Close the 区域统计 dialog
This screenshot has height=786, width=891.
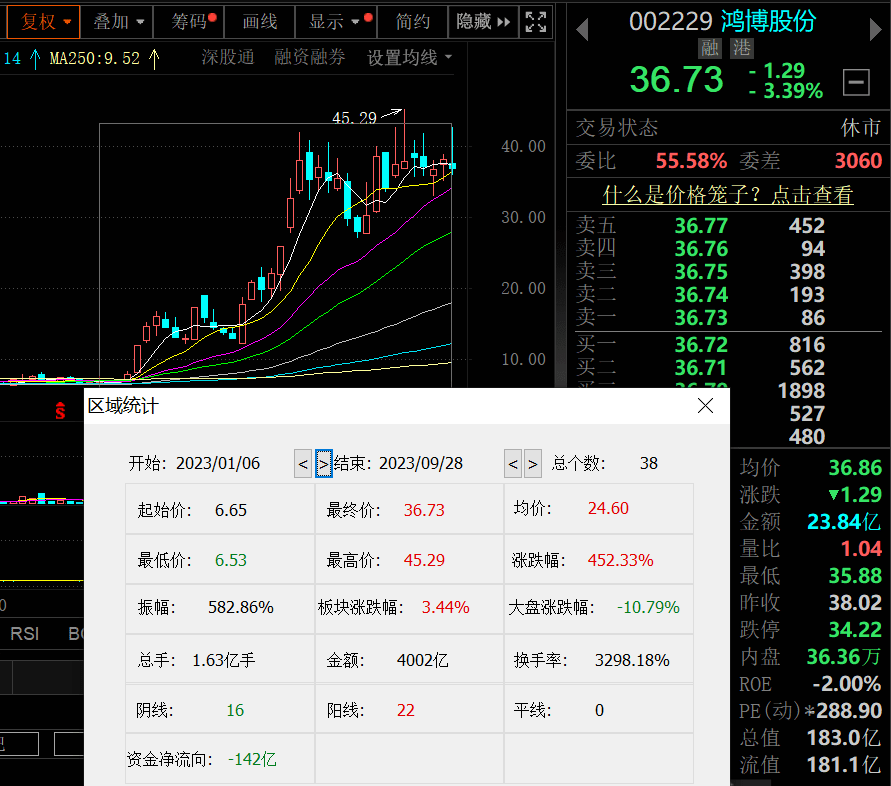(x=705, y=405)
